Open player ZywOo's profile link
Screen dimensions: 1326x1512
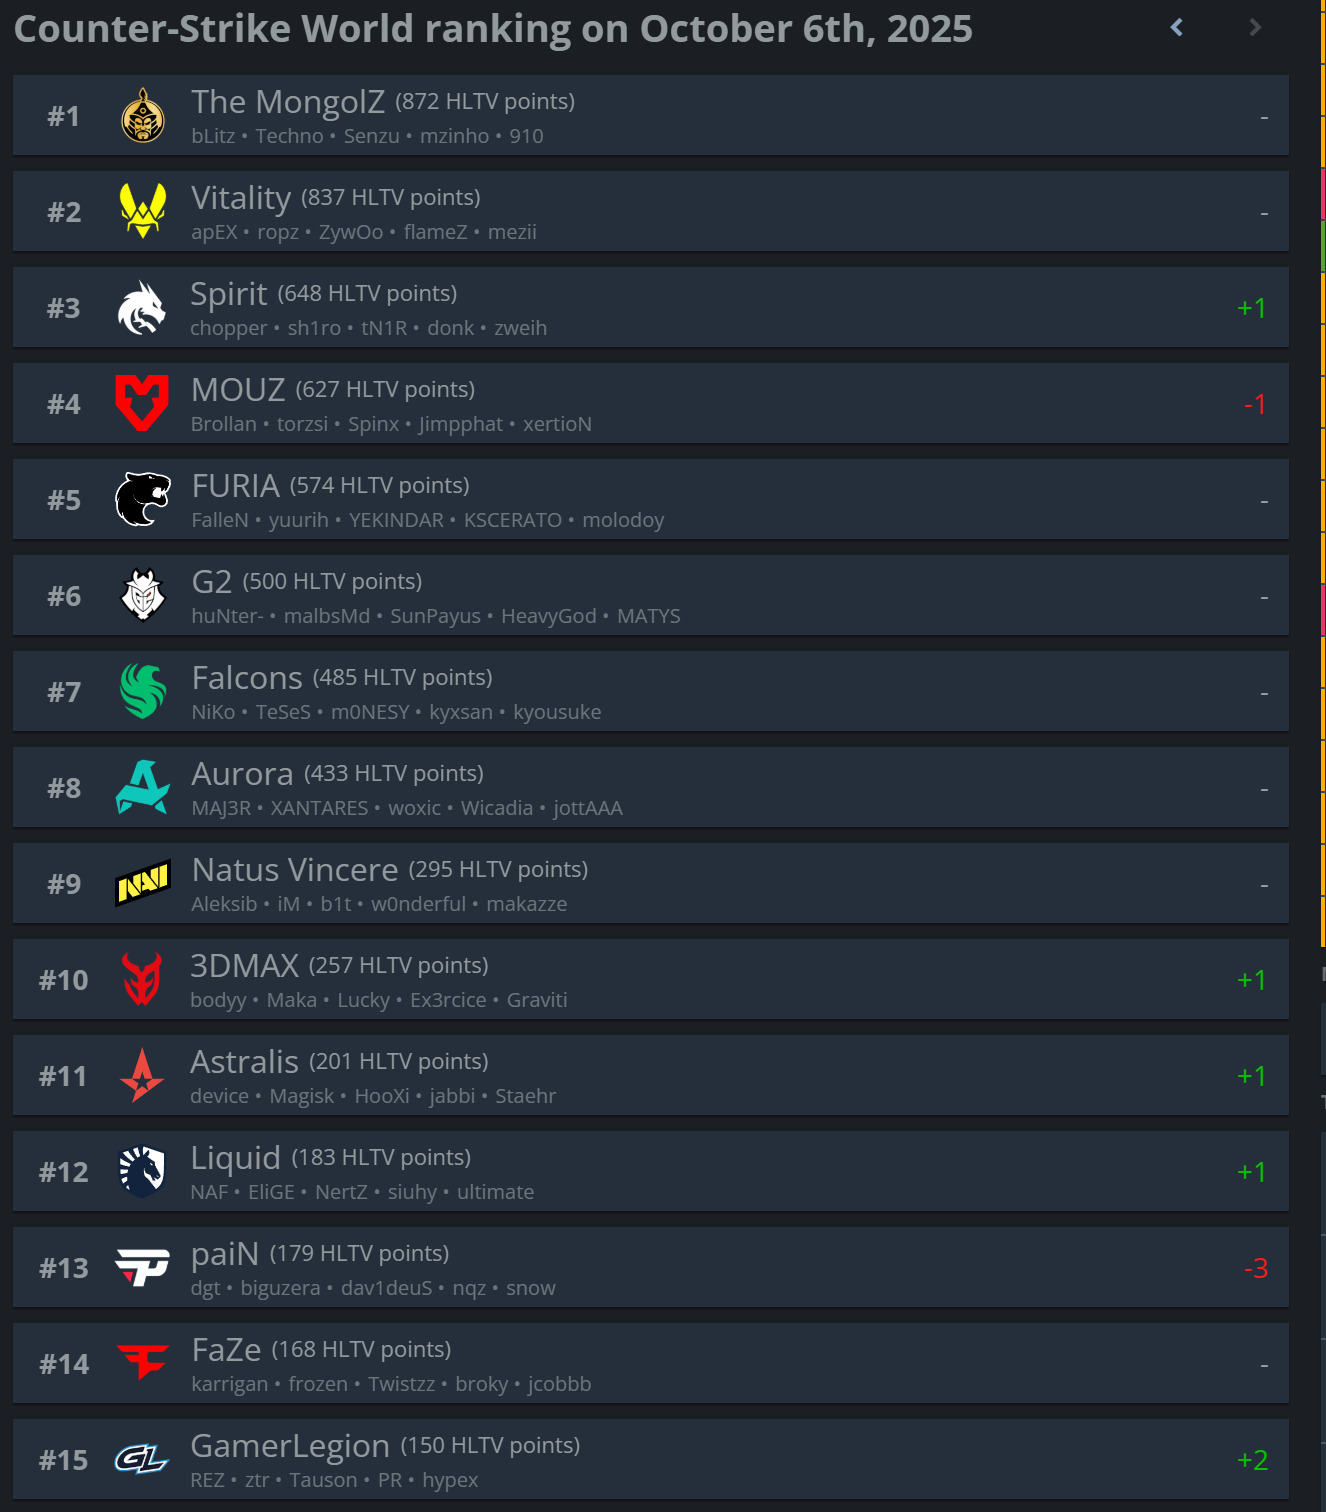click(x=351, y=232)
